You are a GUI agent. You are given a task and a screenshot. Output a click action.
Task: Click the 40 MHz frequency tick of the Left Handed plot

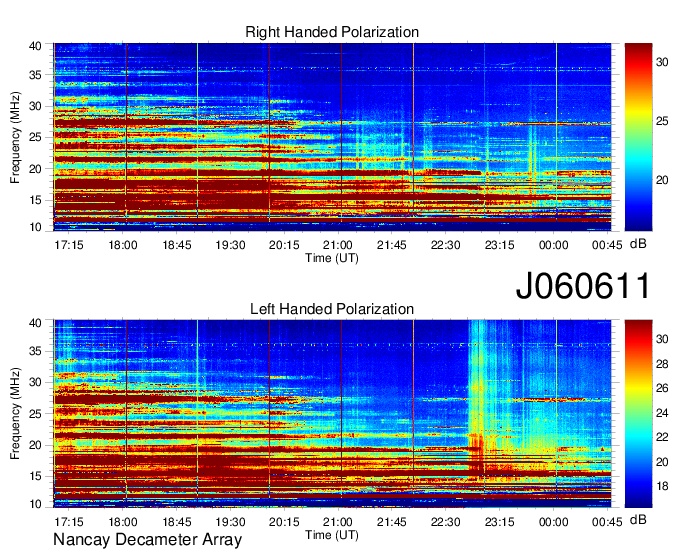(x=36, y=323)
